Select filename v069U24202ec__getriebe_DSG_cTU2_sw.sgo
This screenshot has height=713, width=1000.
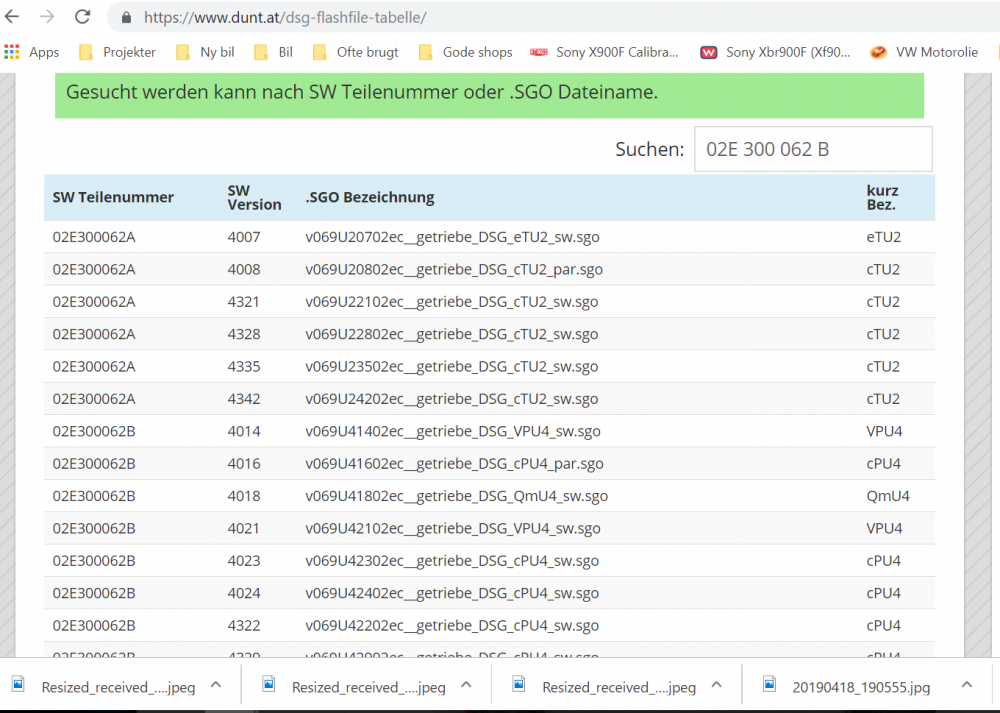click(x=452, y=399)
